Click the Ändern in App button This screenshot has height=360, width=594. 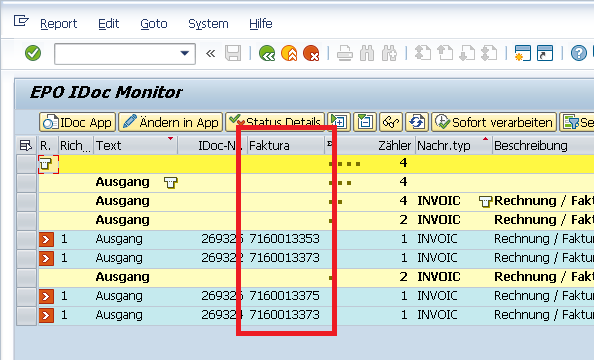[170, 122]
